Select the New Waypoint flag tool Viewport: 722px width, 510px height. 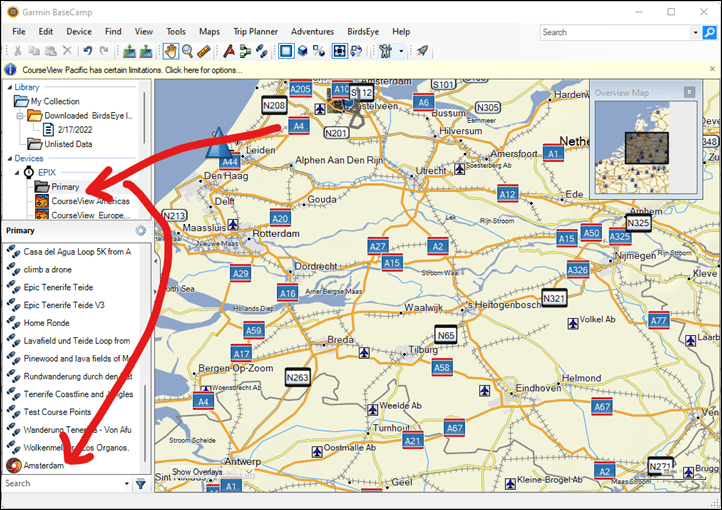point(229,51)
